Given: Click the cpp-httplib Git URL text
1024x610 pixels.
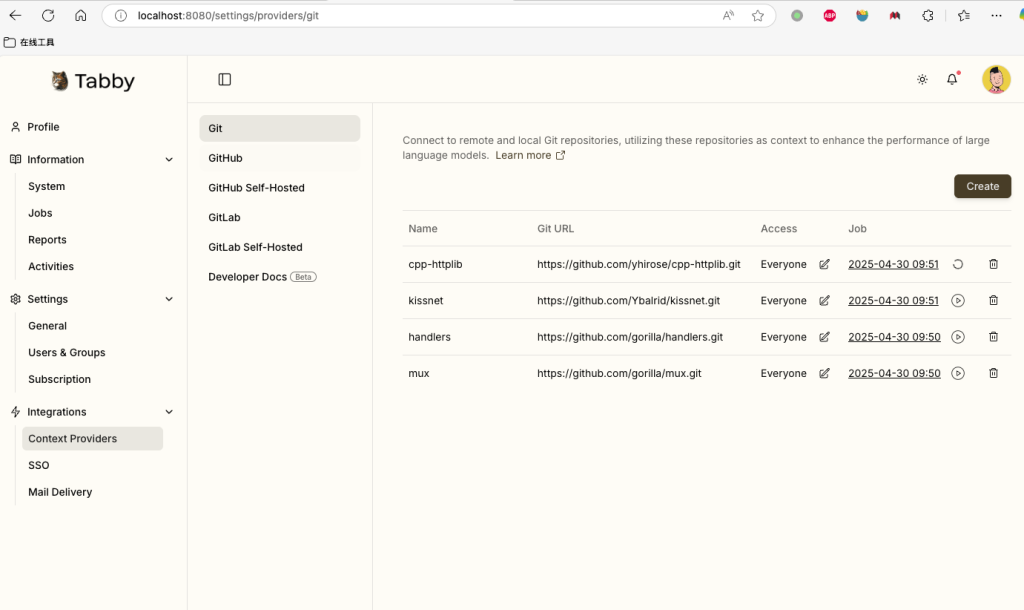Looking at the screenshot, I should (639, 265).
